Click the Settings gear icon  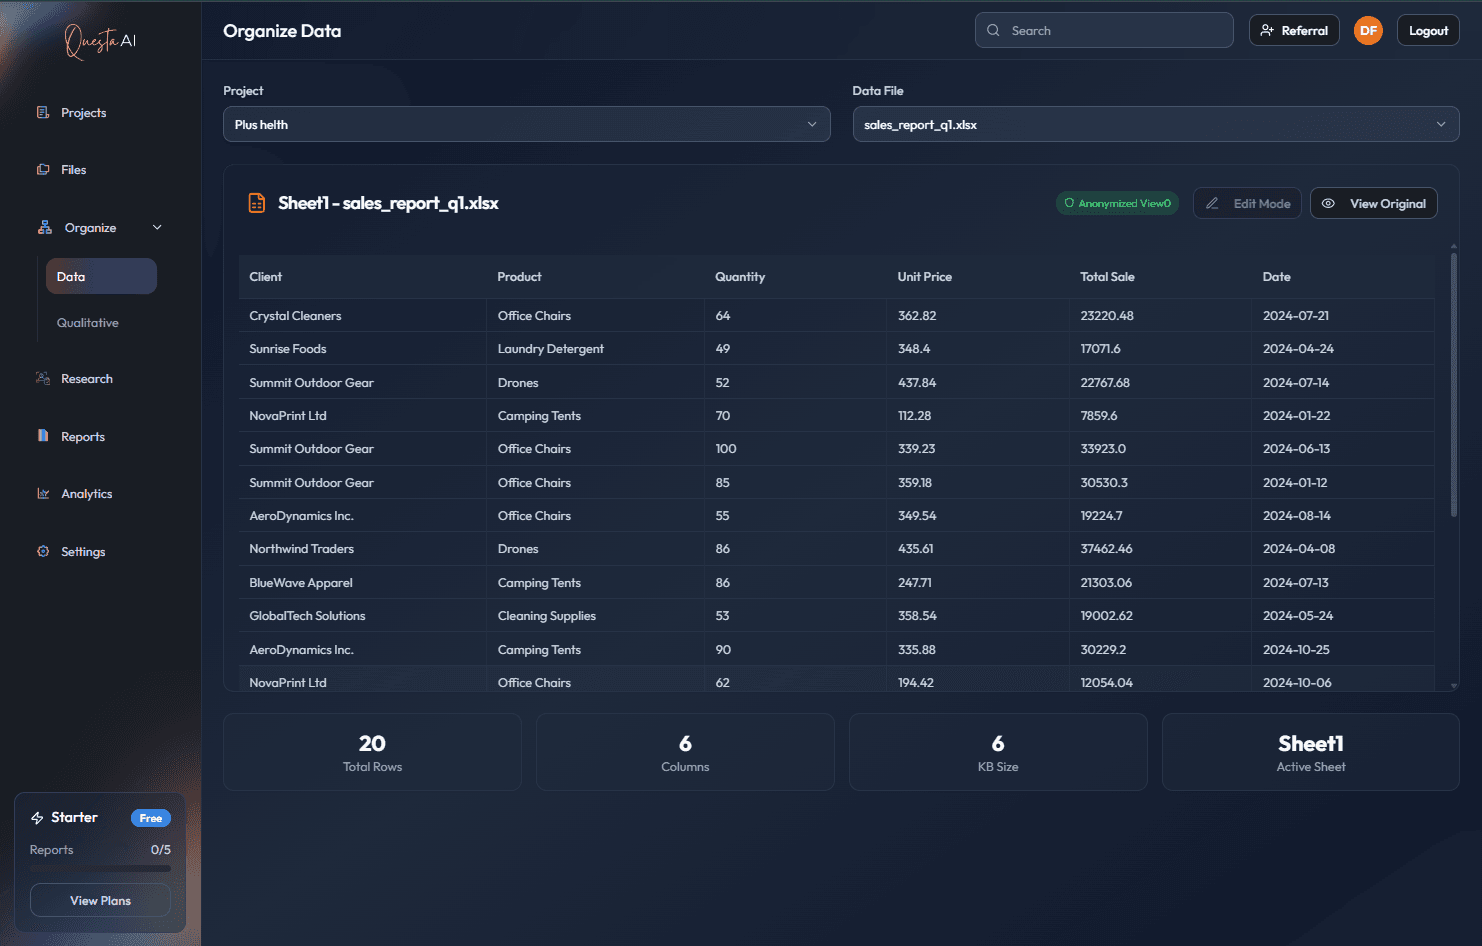(43, 552)
